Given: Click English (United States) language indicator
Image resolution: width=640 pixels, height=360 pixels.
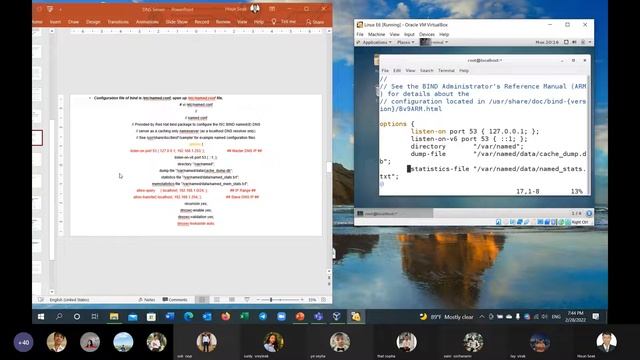Looking at the screenshot, I should [69, 300].
